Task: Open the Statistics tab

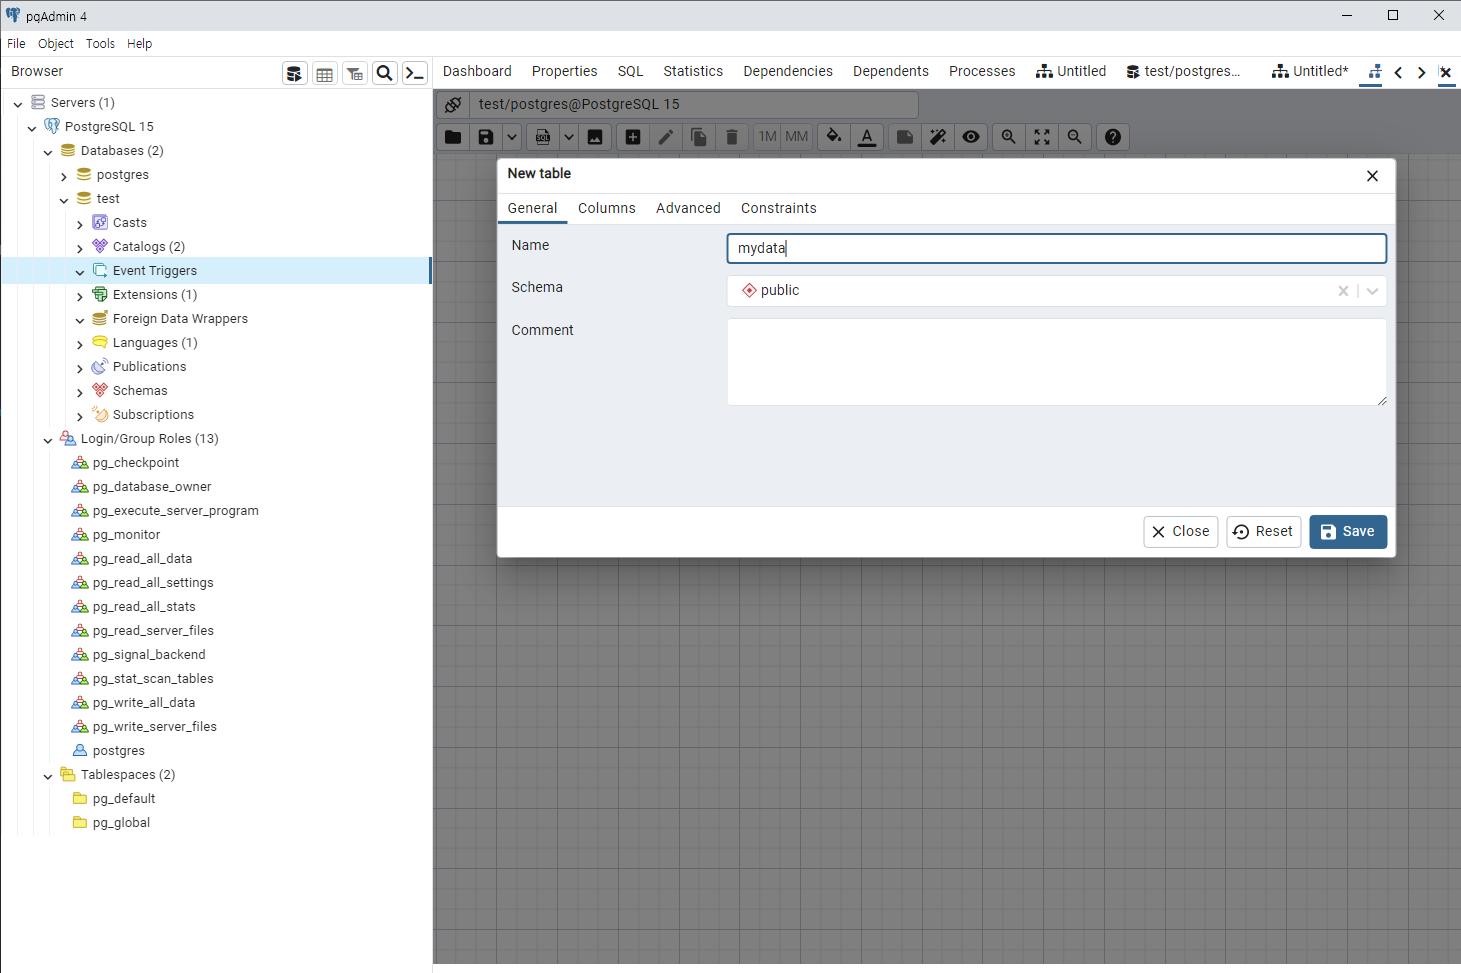Action: coord(693,71)
